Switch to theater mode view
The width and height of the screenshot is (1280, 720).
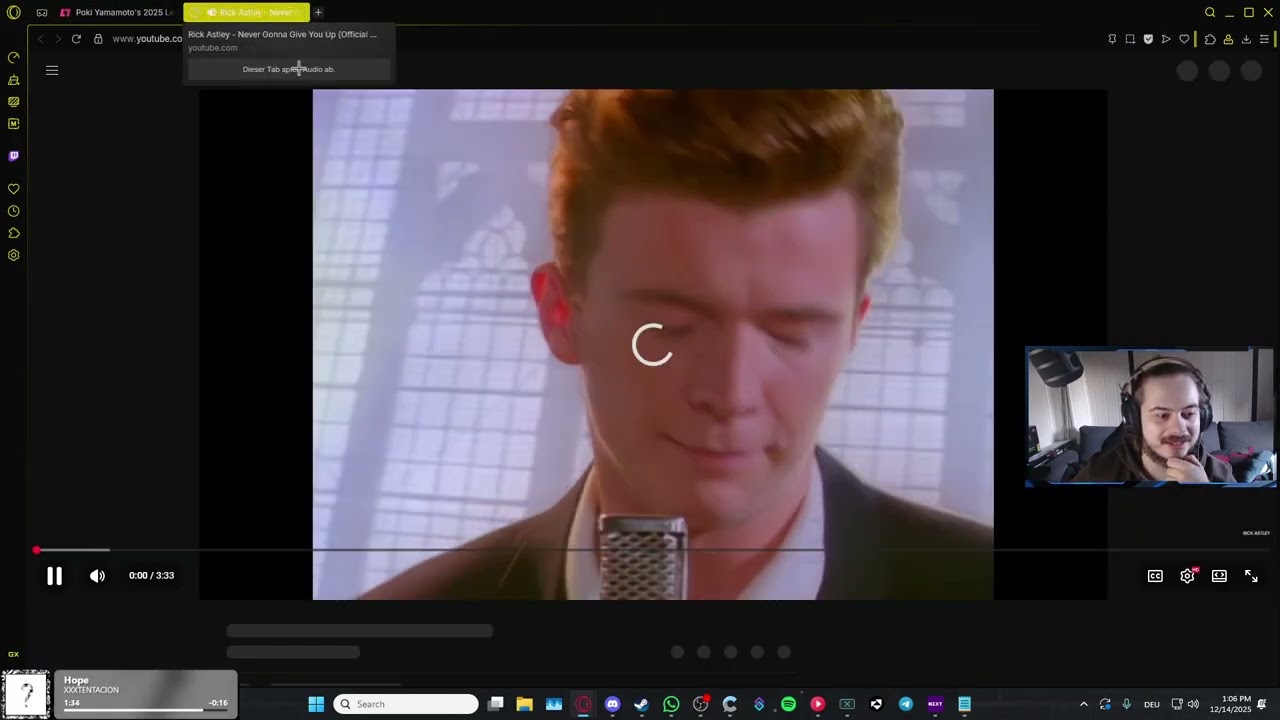(x=1219, y=576)
